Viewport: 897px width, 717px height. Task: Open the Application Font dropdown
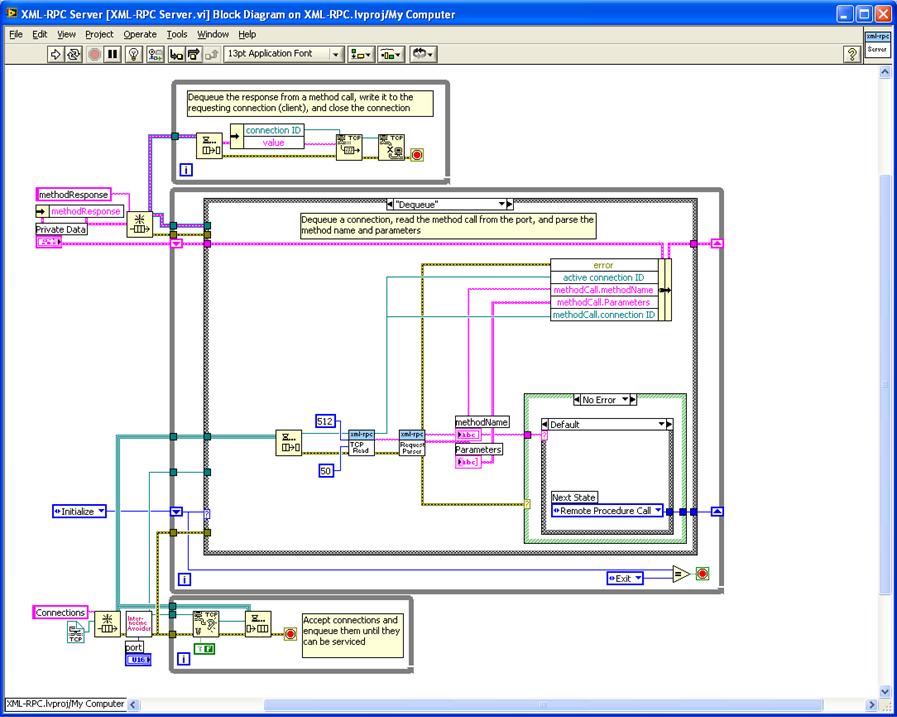(x=284, y=54)
